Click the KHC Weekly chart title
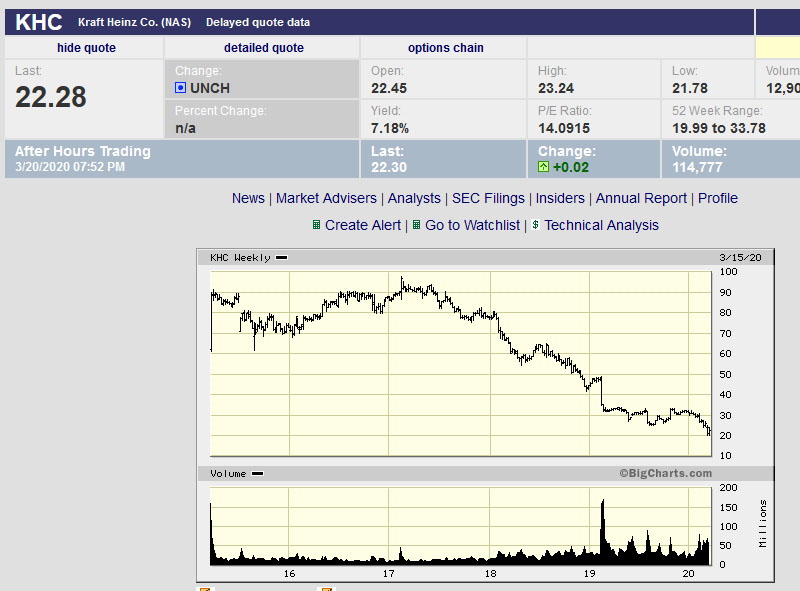 240,258
